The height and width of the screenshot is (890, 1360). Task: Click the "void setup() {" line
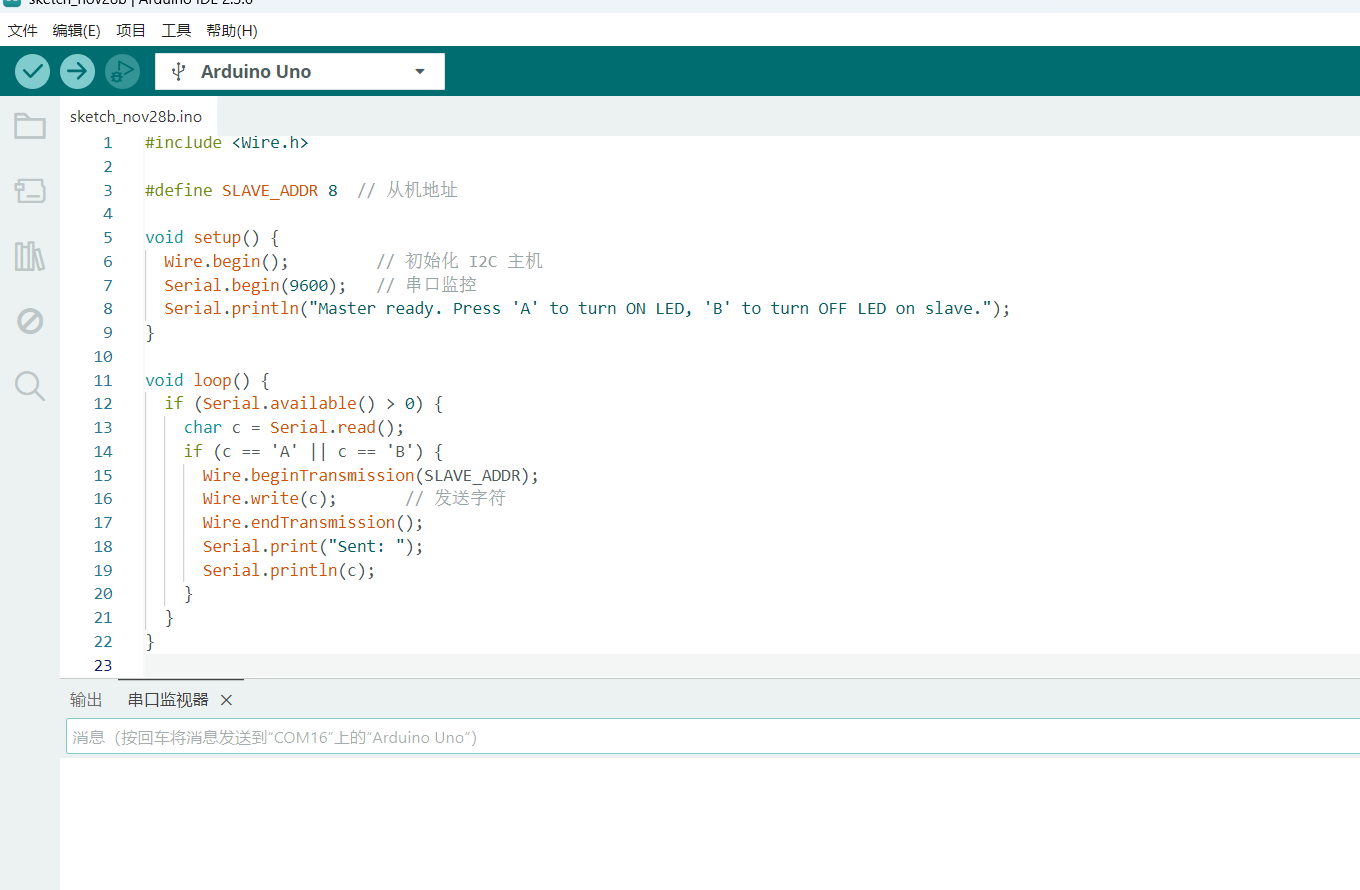coord(212,238)
